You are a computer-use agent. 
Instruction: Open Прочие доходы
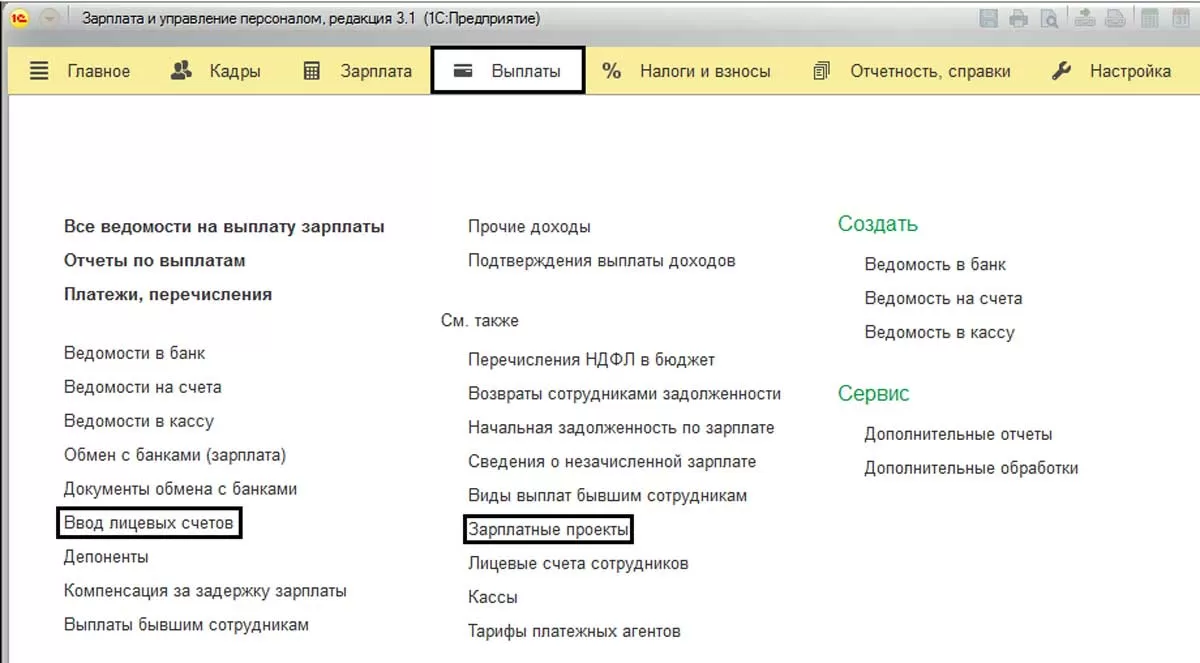[x=529, y=227]
